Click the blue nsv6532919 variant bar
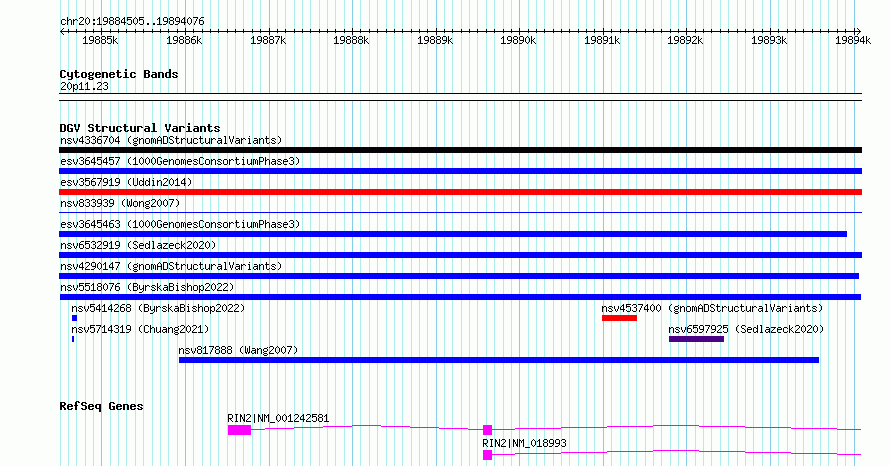The image size is (890, 466). tap(460, 255)
